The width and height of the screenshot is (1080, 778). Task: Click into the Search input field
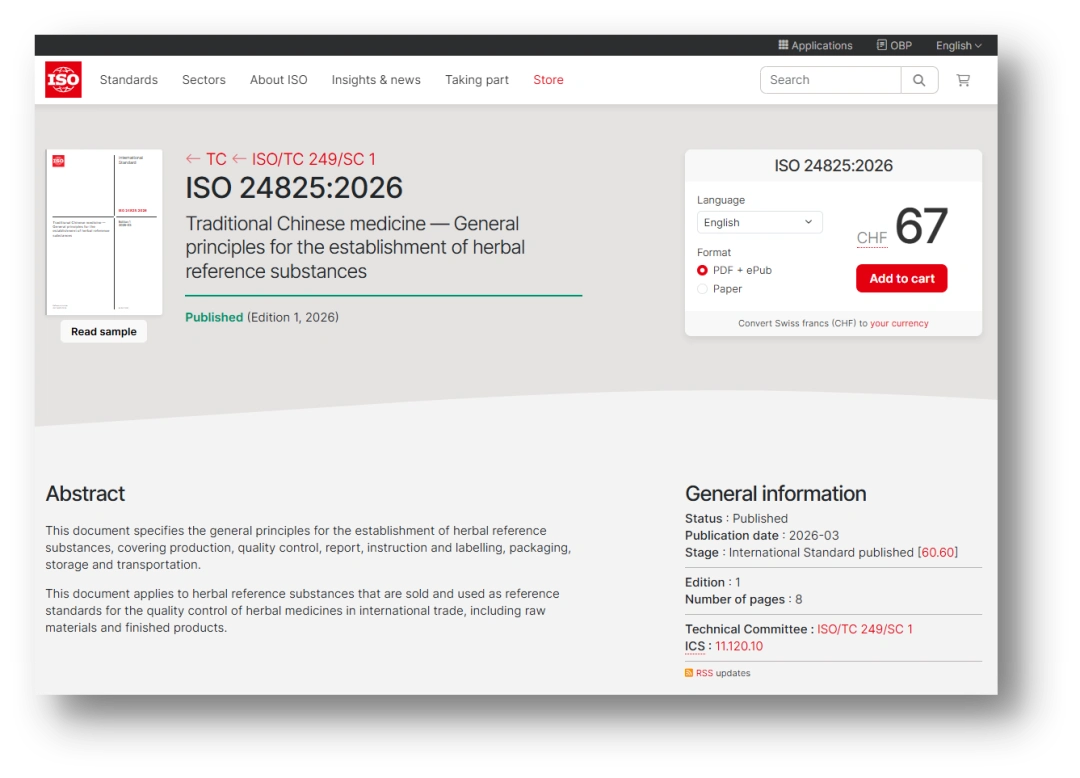830,80
